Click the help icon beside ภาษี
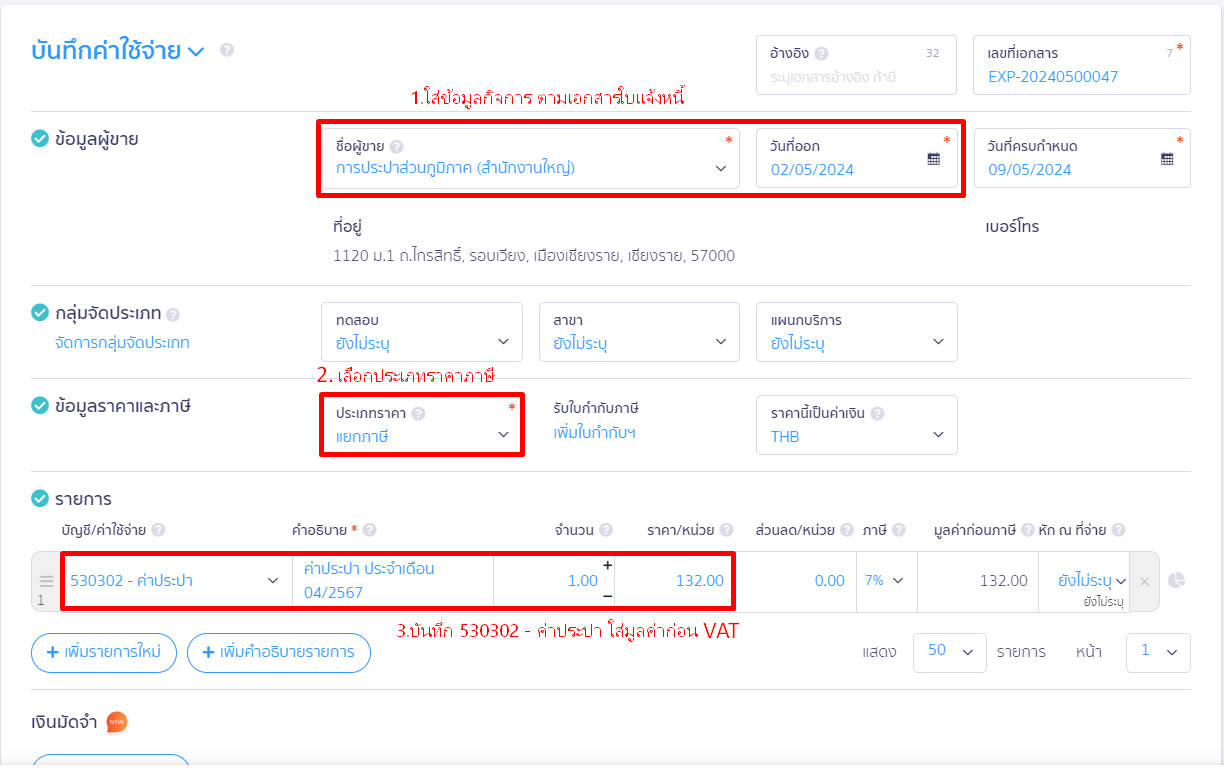 [x=899, y=531]
